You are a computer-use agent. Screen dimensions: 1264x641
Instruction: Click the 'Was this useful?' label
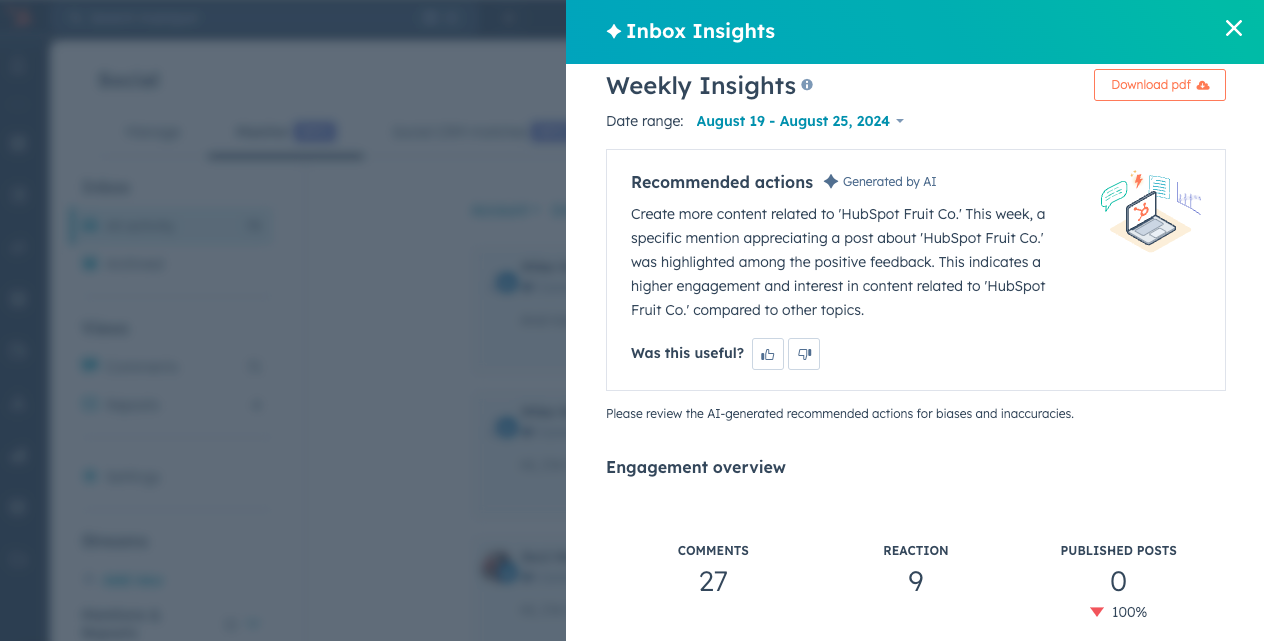[x=687, y=353]
